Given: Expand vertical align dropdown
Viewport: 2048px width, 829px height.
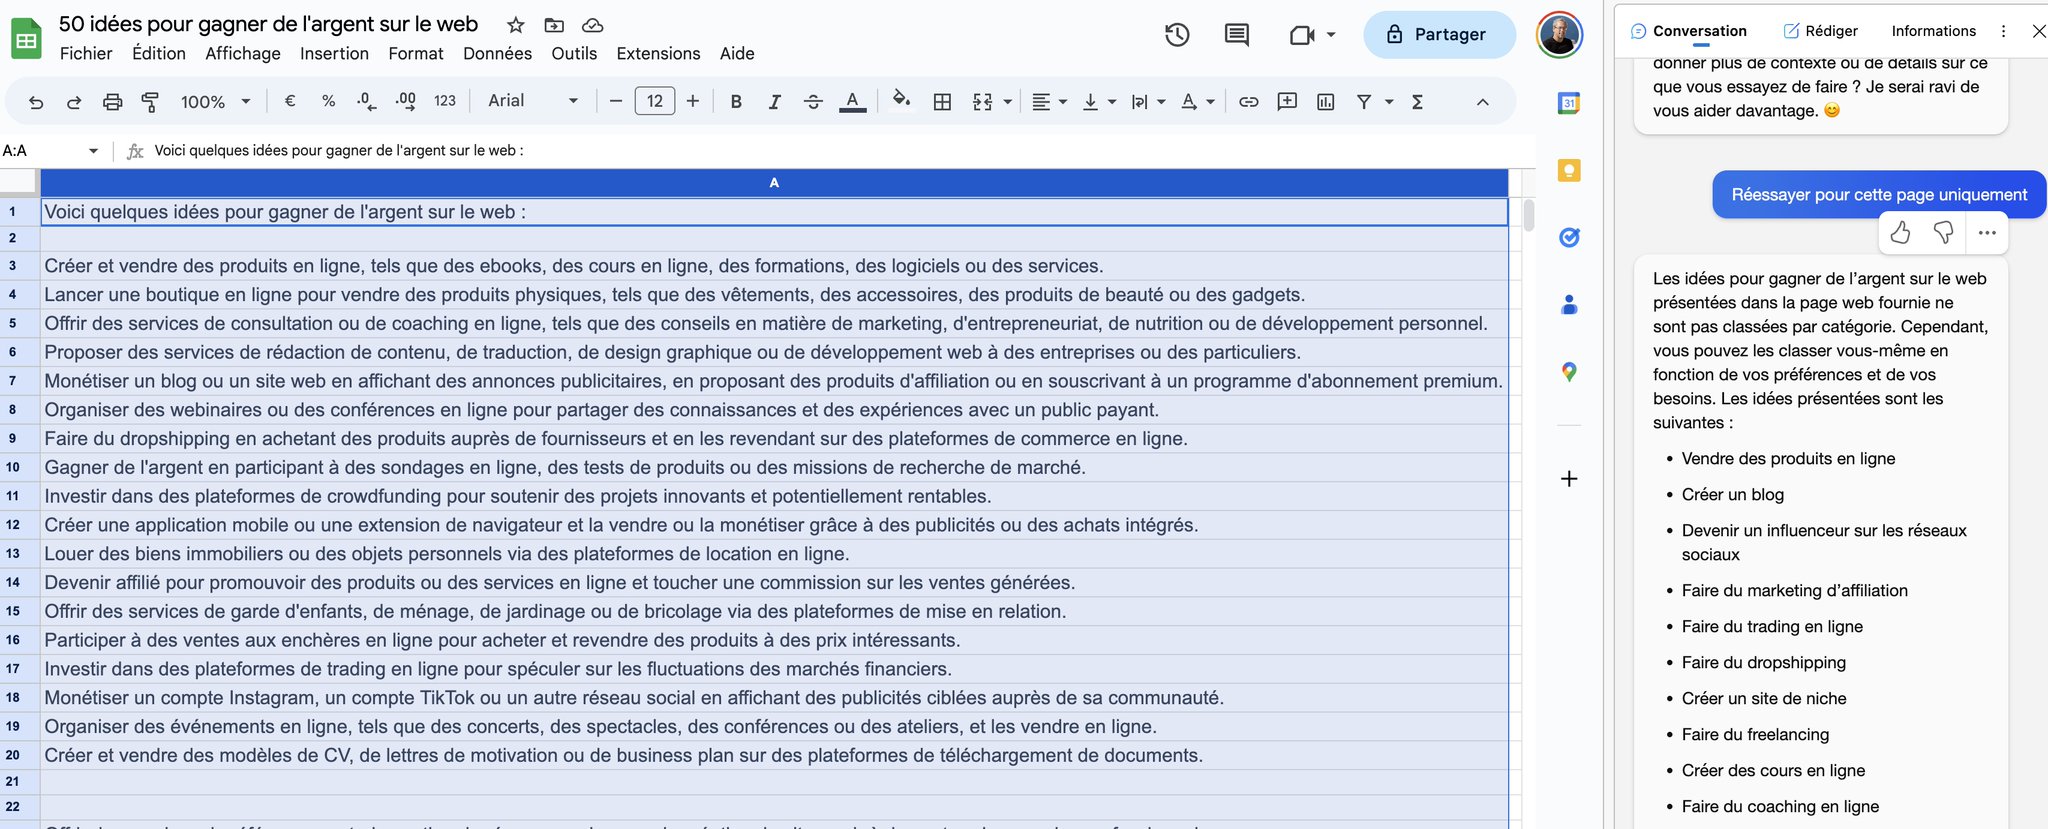Looking at the screenshot, I should (1111, 102).
